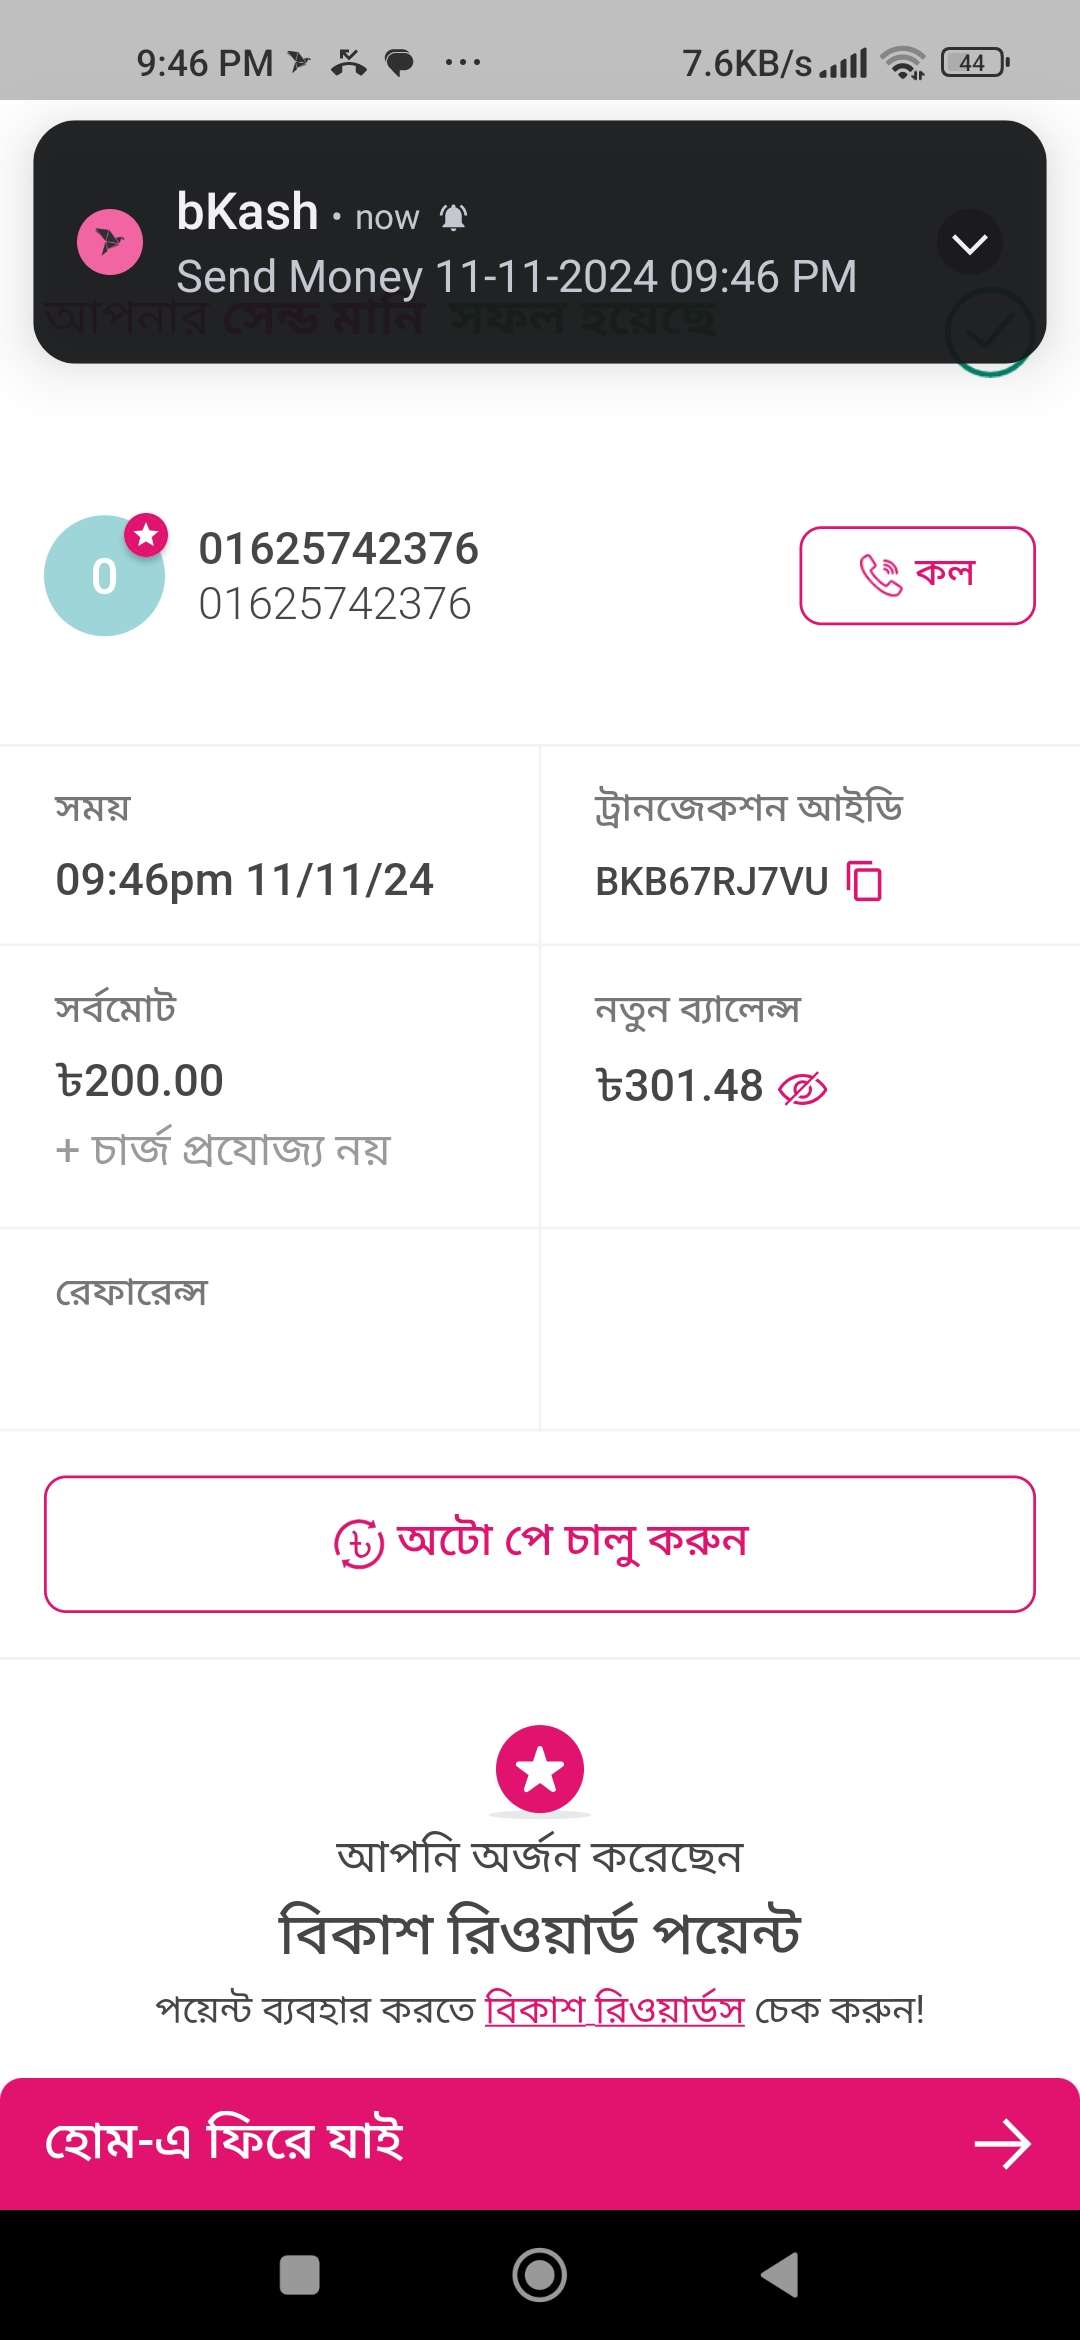Select the transaction time 09:46pm 11/11/24

244,880
